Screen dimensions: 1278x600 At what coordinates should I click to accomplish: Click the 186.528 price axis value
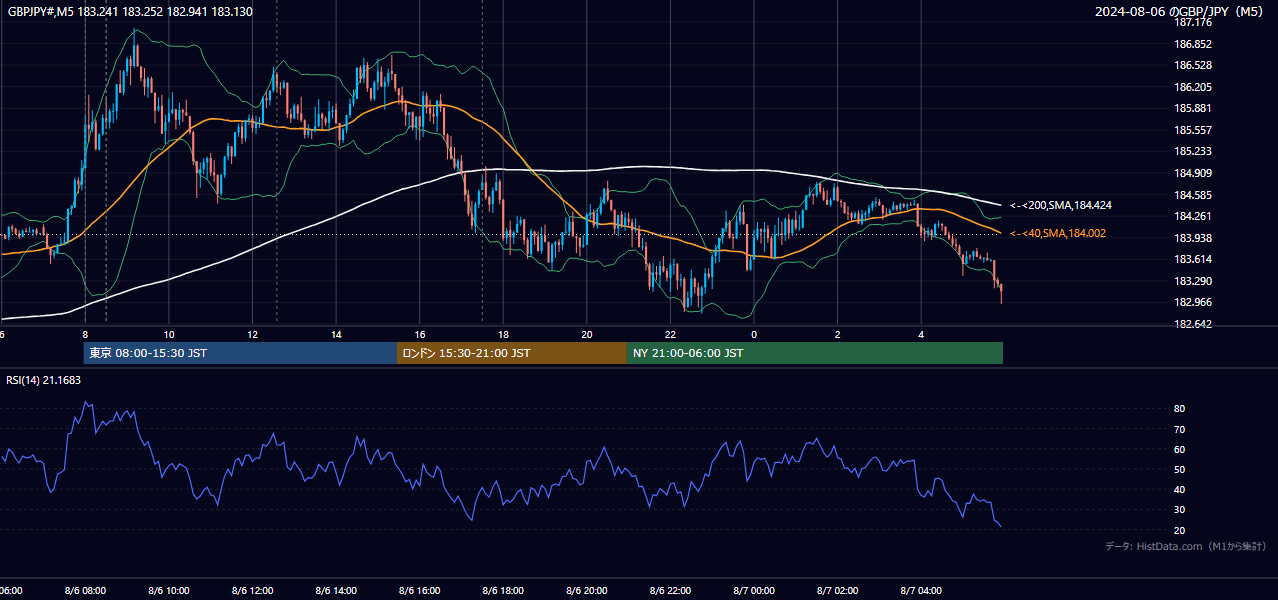pyautogui.click(x=1193, y=66)
